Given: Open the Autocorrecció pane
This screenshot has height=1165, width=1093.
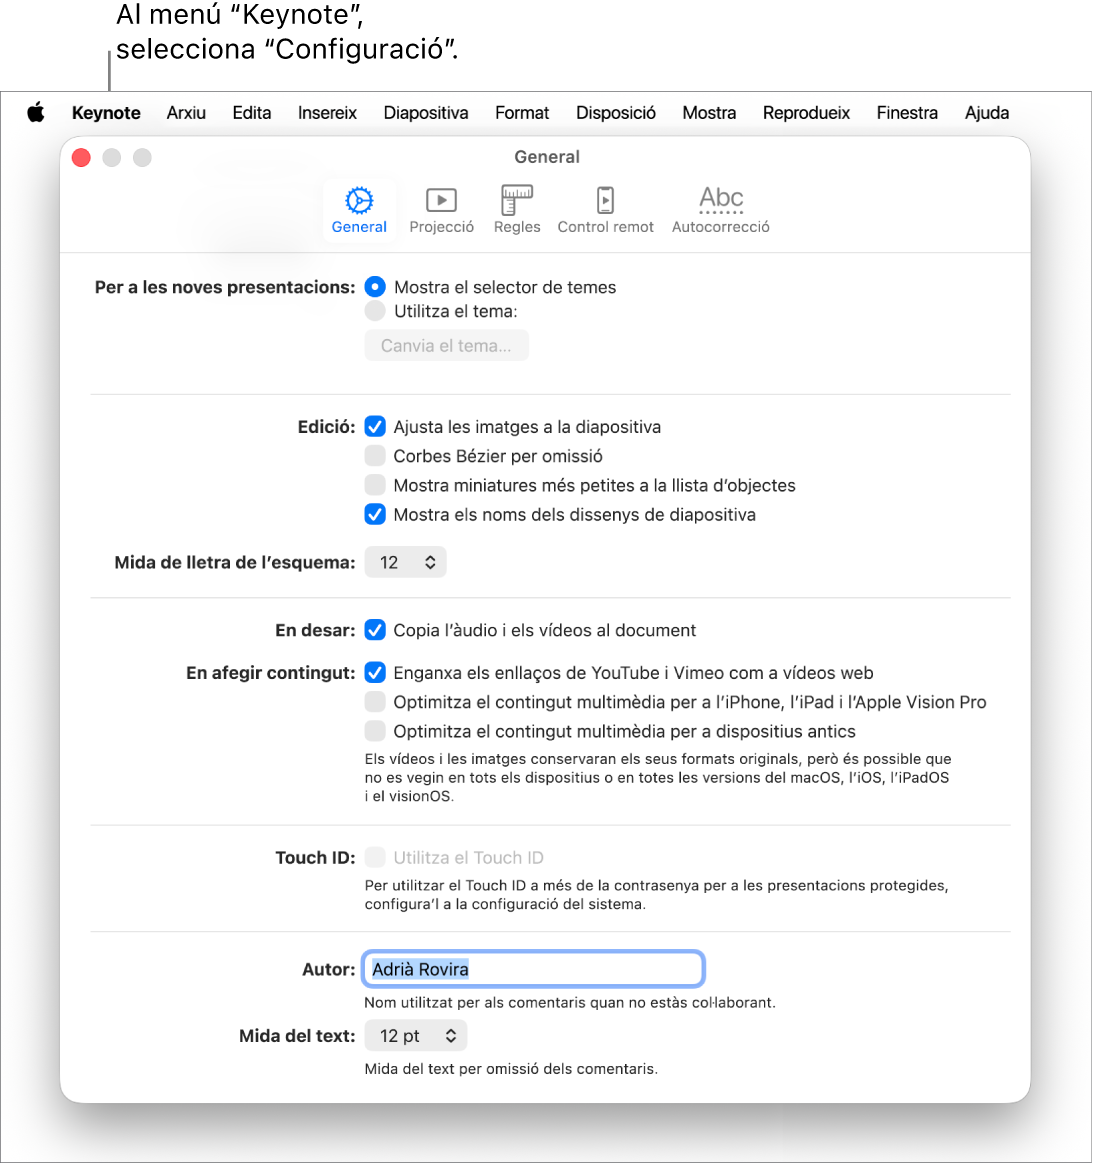Looking at the screenshot, I should tap(721, 210).
